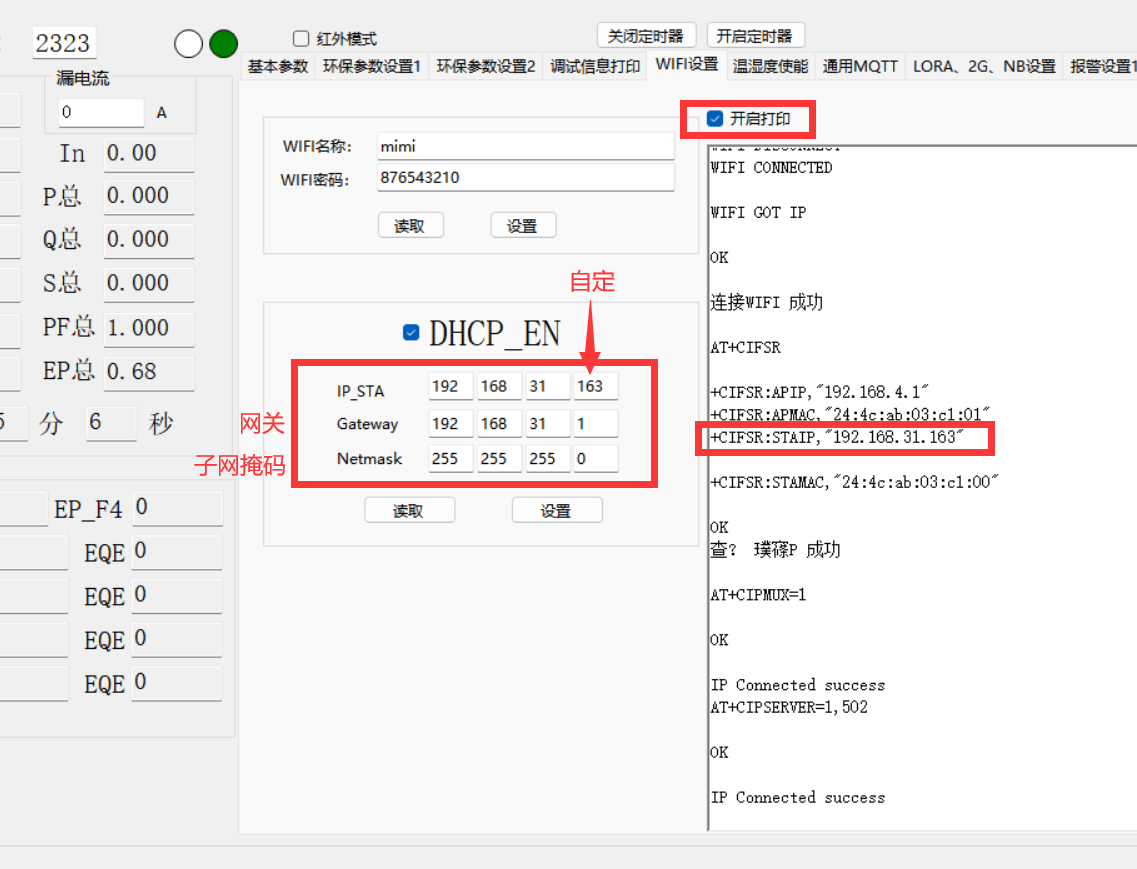Open the 环保参数设置1 tab
1137x869 pixels.
(371, 67)
